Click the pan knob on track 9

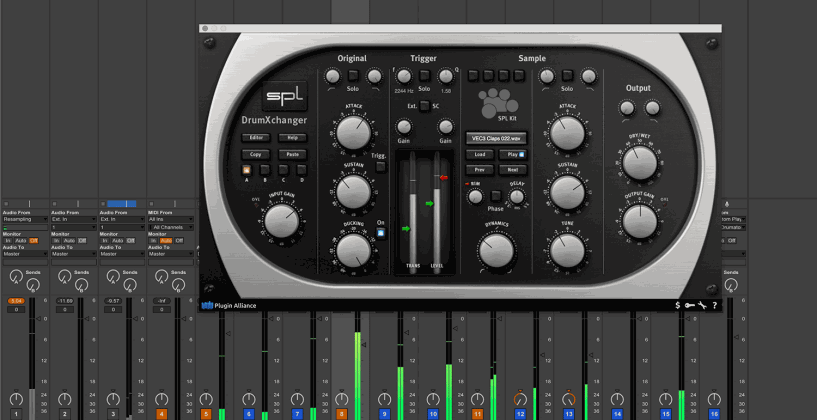point(385,399)
